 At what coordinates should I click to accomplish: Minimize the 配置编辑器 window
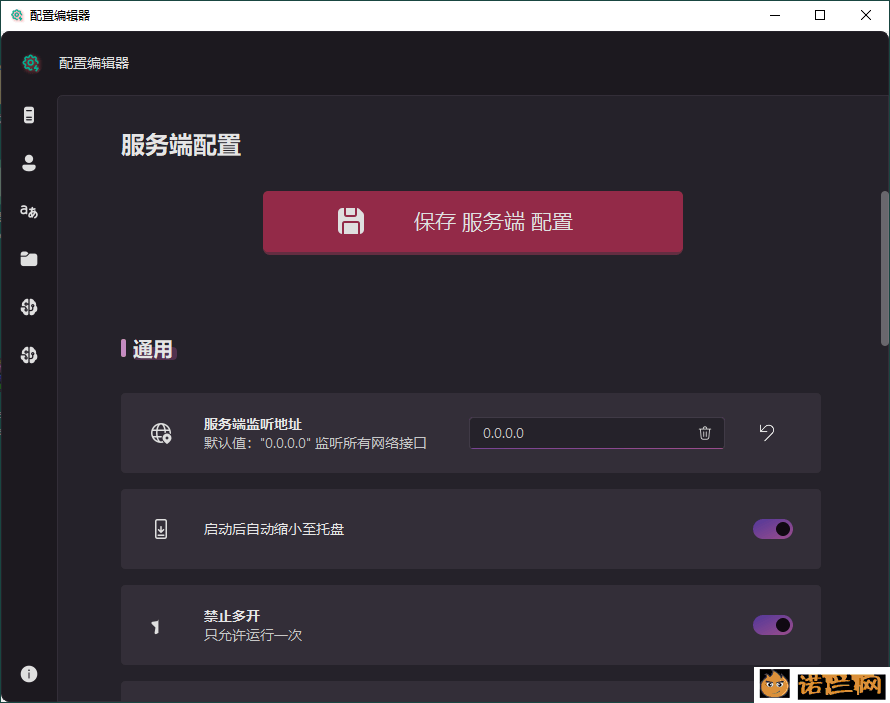point(775,15)
